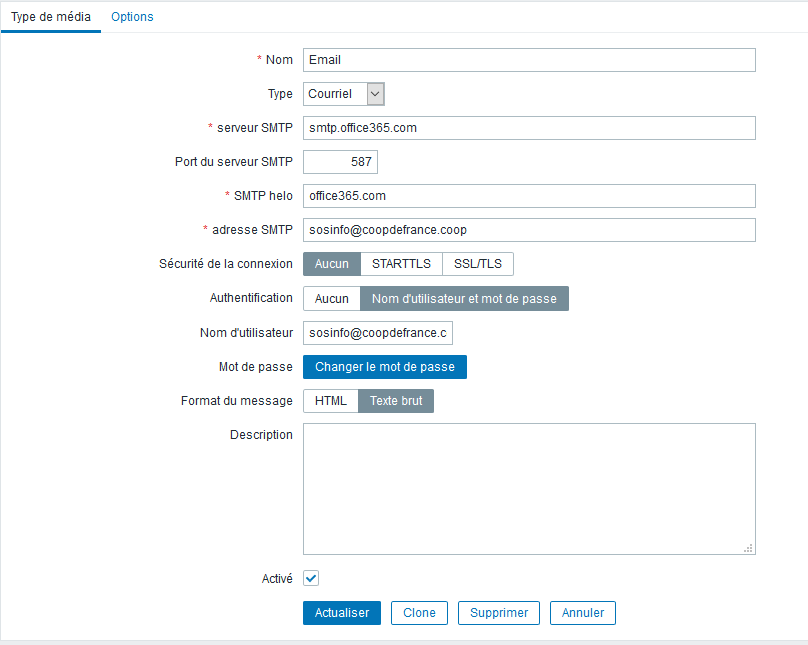
Task: Click the 'Mot de passe' label
Action: [x=256, y=367]
